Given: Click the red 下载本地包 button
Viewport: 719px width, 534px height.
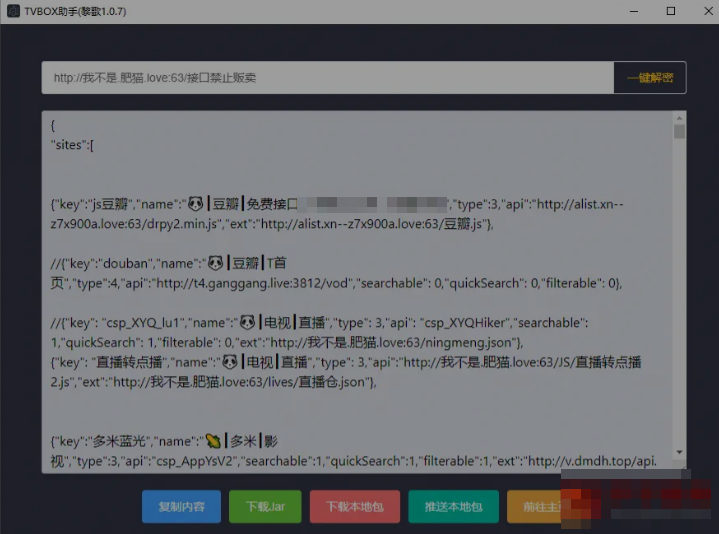Looking at the screenshot, I should (354, 506).
